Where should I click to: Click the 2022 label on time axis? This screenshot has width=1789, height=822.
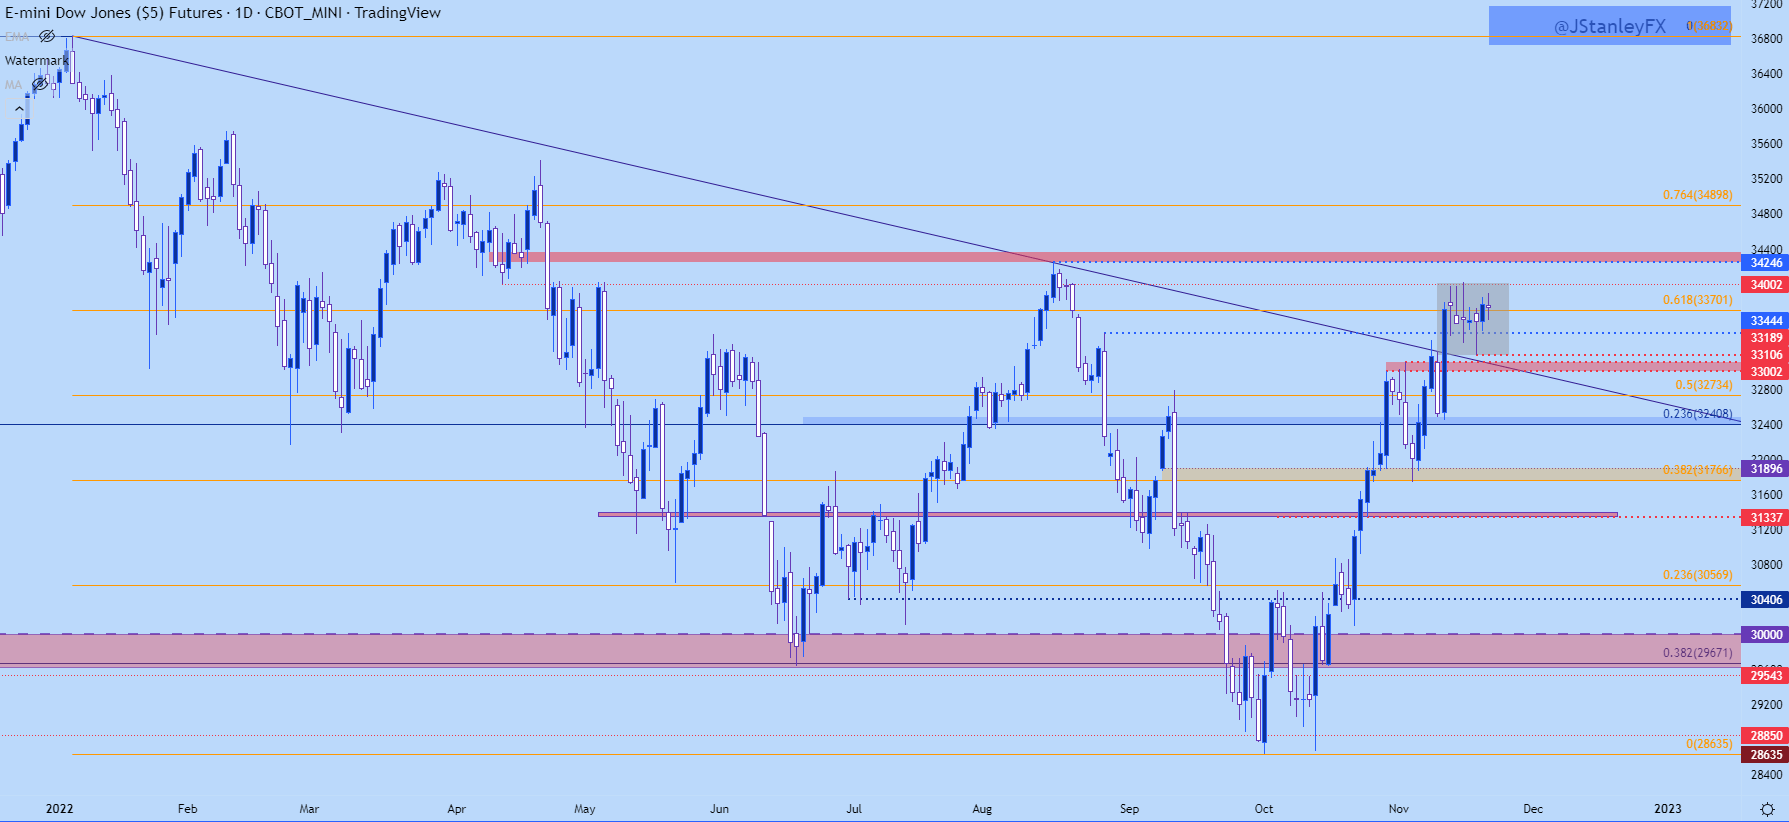click(60, 809)
